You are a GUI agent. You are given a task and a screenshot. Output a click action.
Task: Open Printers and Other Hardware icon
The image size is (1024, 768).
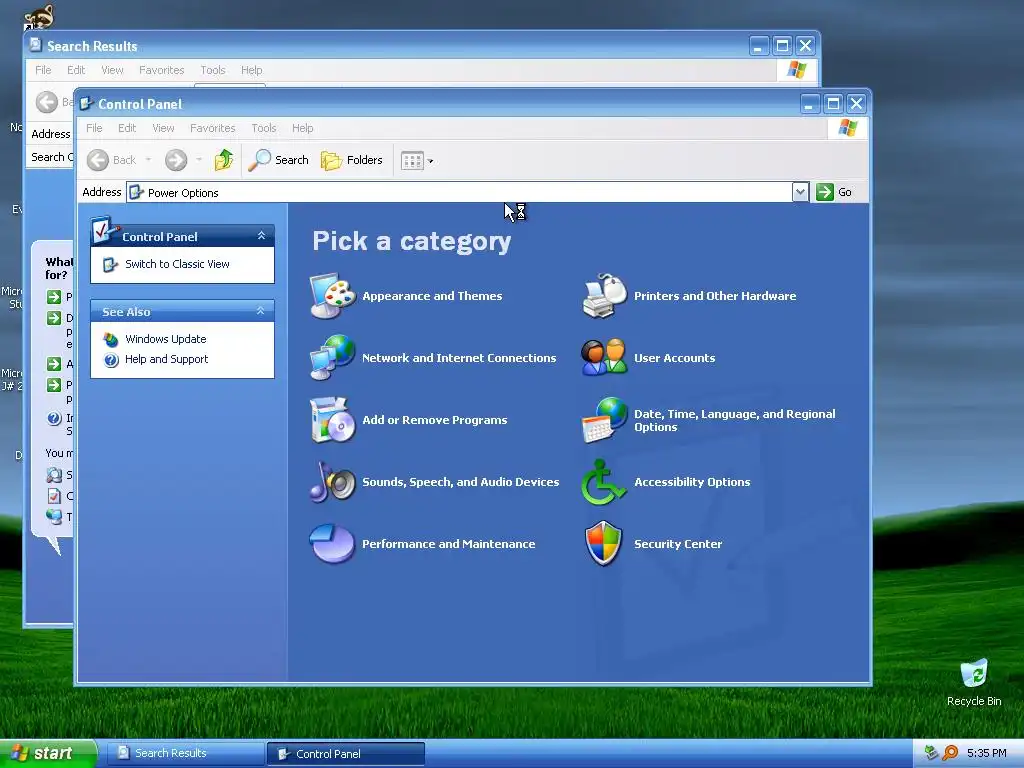605,296
